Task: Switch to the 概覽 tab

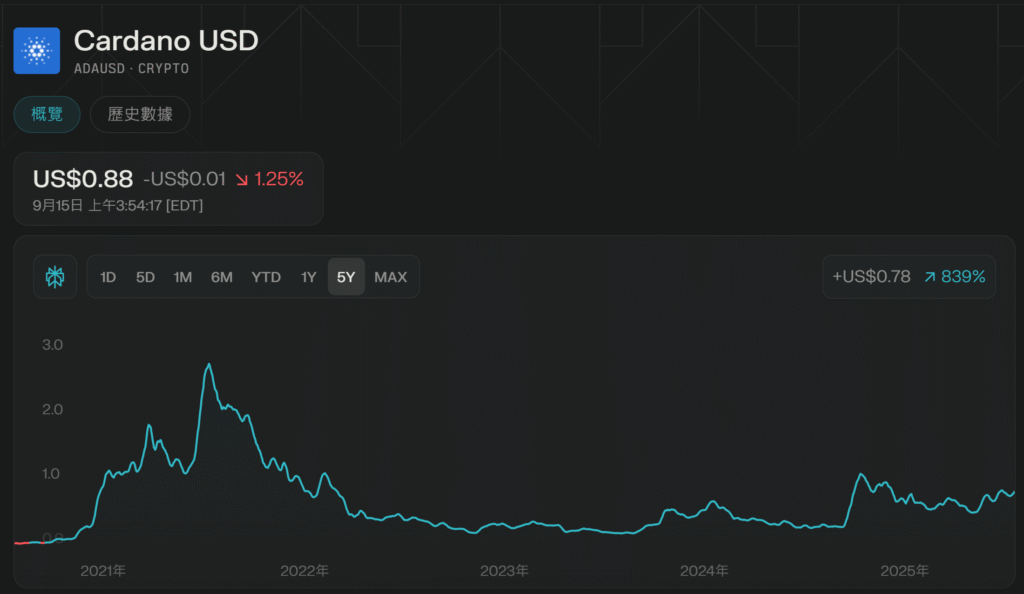Action: coord(47,114)
